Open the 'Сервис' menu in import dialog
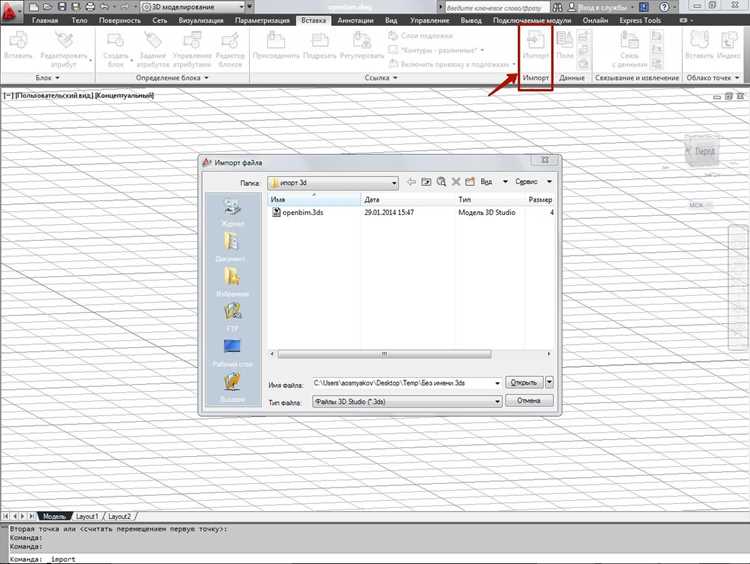The height and width of the screenshot is (564, 750). coord(534,182)
